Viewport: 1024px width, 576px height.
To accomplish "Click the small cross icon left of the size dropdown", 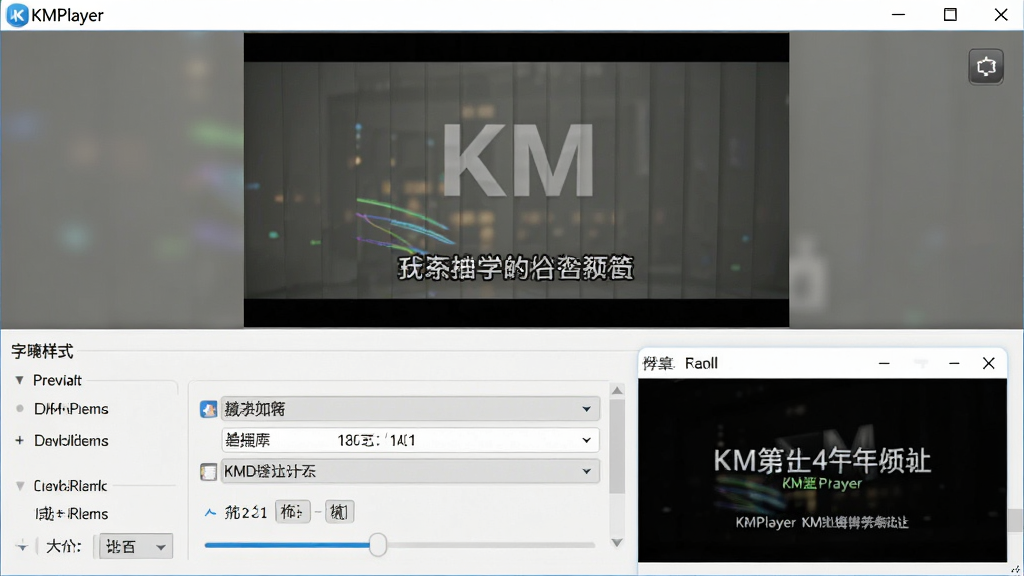I will pyautogui.click(x=22, y=547).
